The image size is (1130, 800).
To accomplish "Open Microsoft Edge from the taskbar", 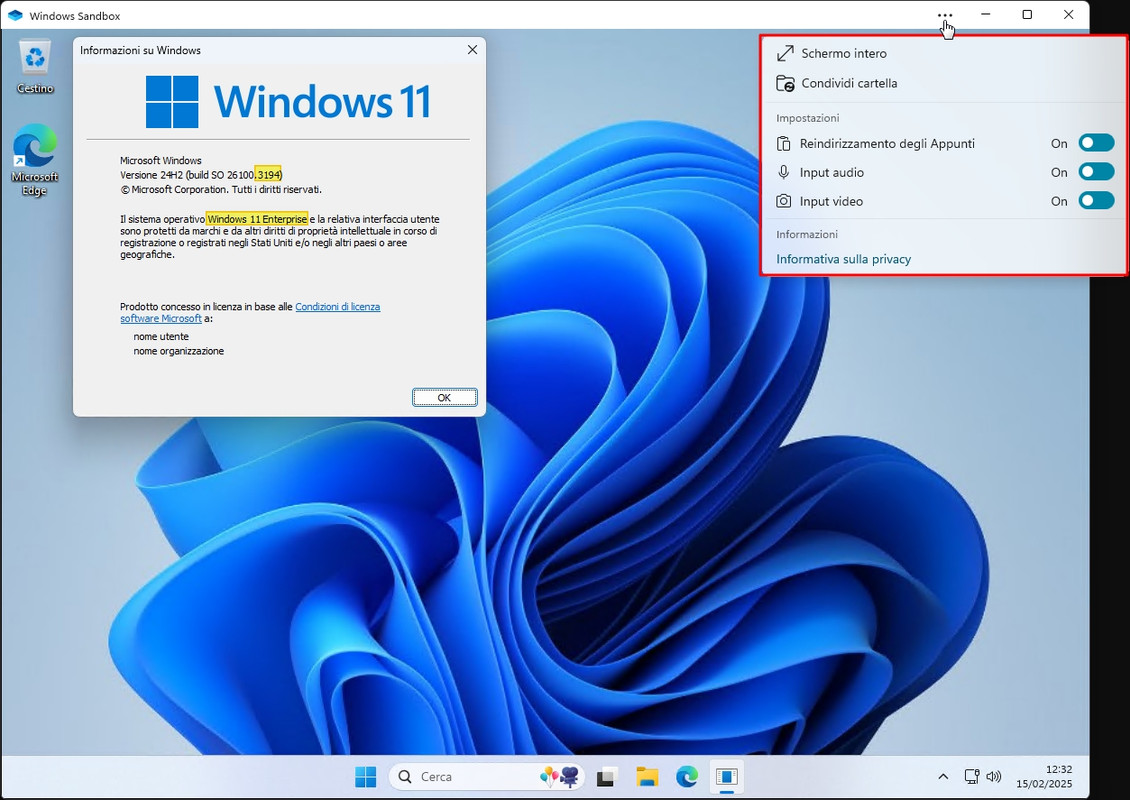I will click(687, 777).
